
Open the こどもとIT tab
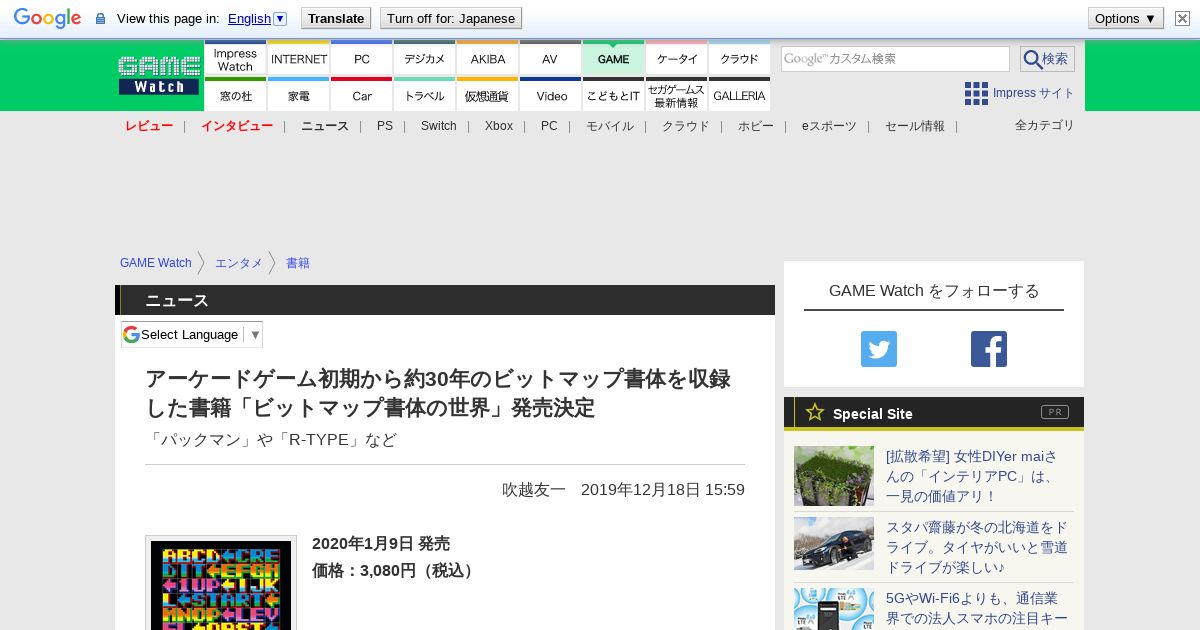click(613, 95)
